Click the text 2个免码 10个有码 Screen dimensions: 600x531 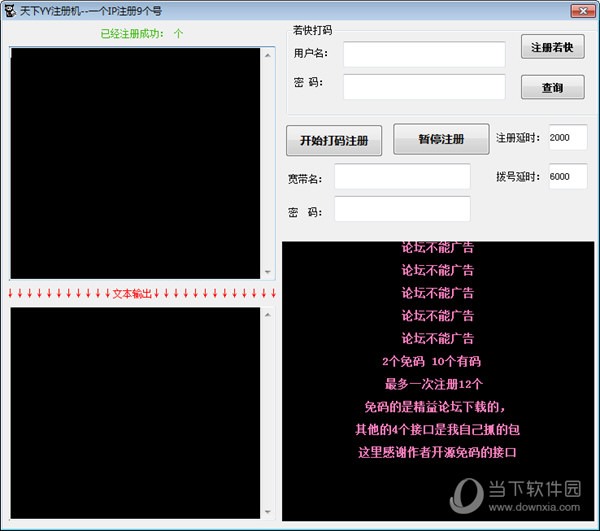point(431,361)
